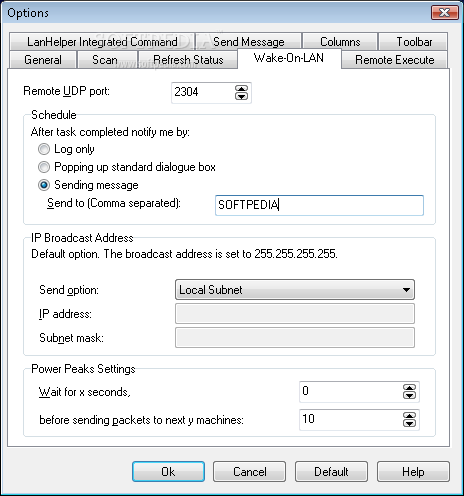Go to the Columns tab
The image size is (464, 496).
(x=340, y=42)
